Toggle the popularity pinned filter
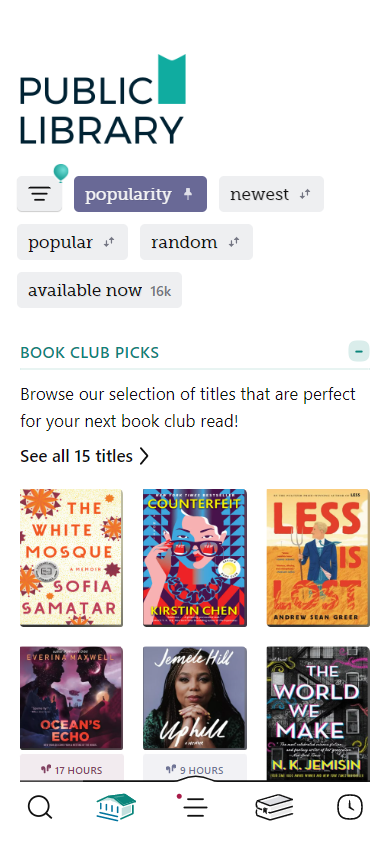Screen dimensions: 390x842 pos(140,194)
